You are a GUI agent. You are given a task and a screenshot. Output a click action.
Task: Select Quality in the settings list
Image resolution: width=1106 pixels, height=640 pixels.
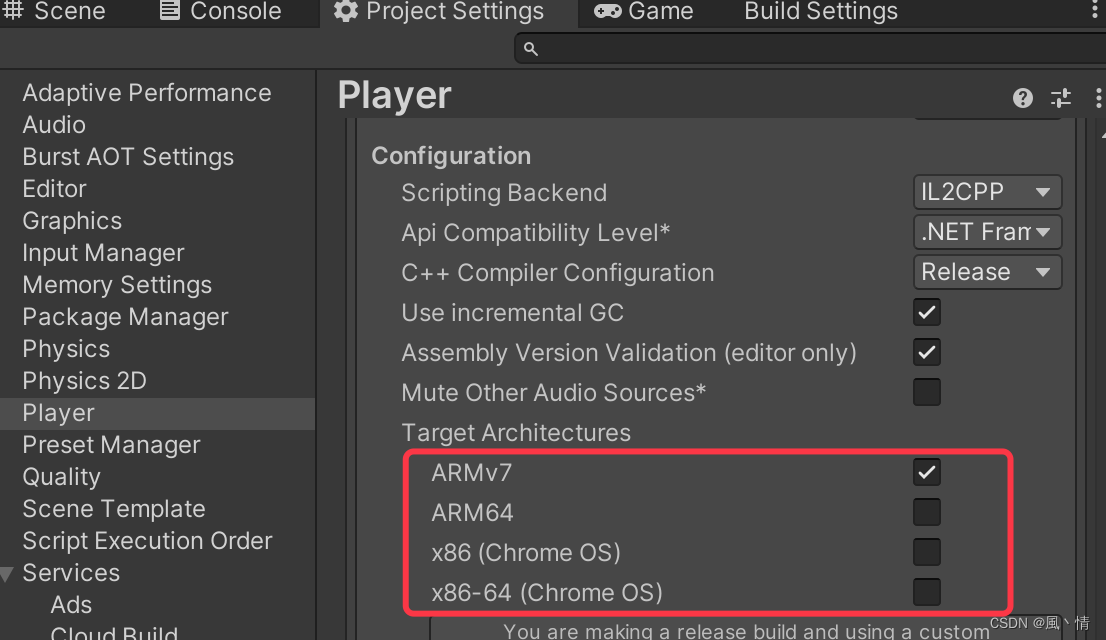pyautogui.click(x=61, y=477)
